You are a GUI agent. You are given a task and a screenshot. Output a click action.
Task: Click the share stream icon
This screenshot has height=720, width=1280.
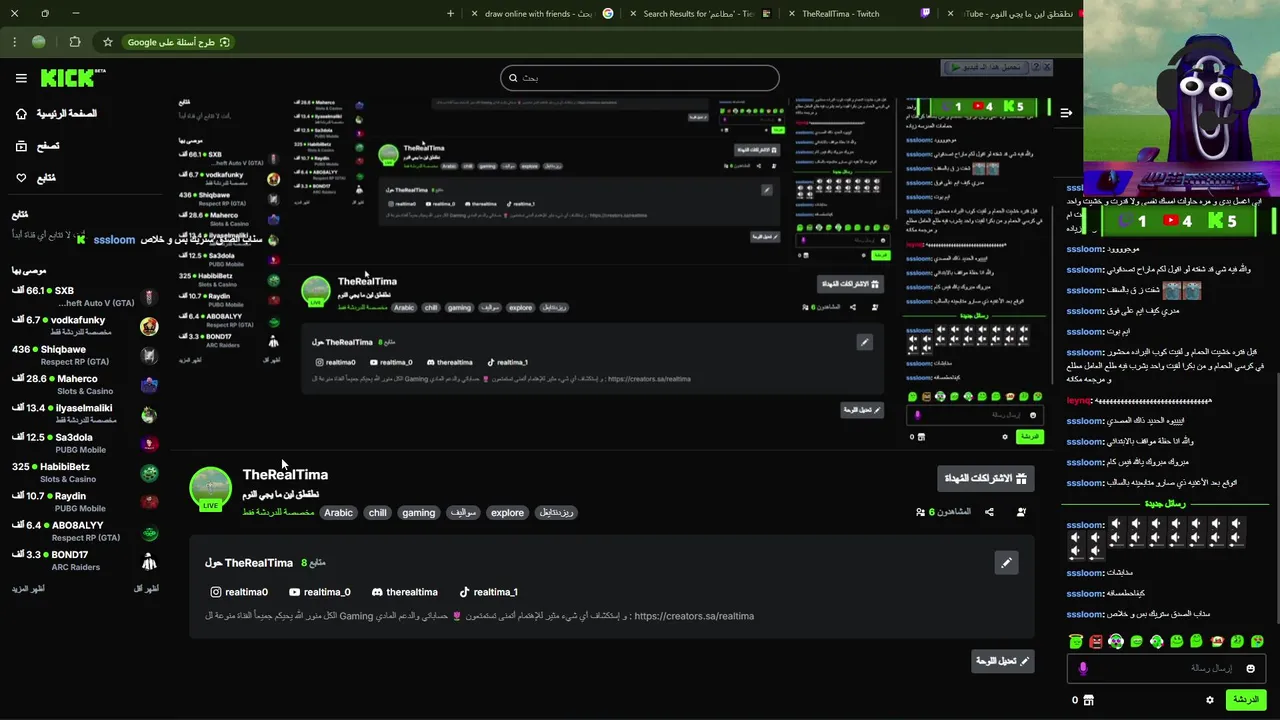[989, 512]
